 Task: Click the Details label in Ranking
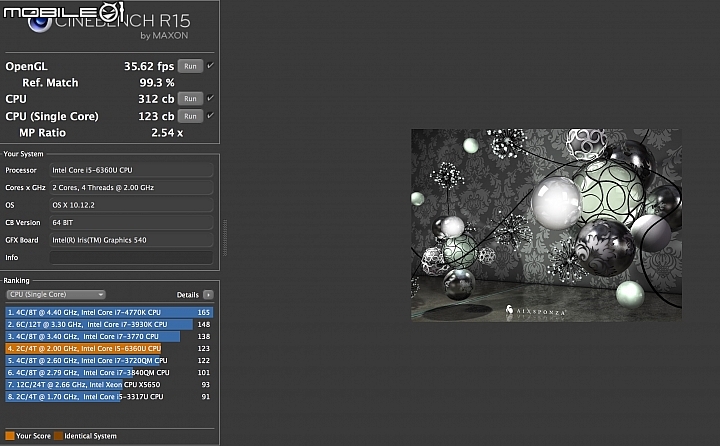coord(188,295)
